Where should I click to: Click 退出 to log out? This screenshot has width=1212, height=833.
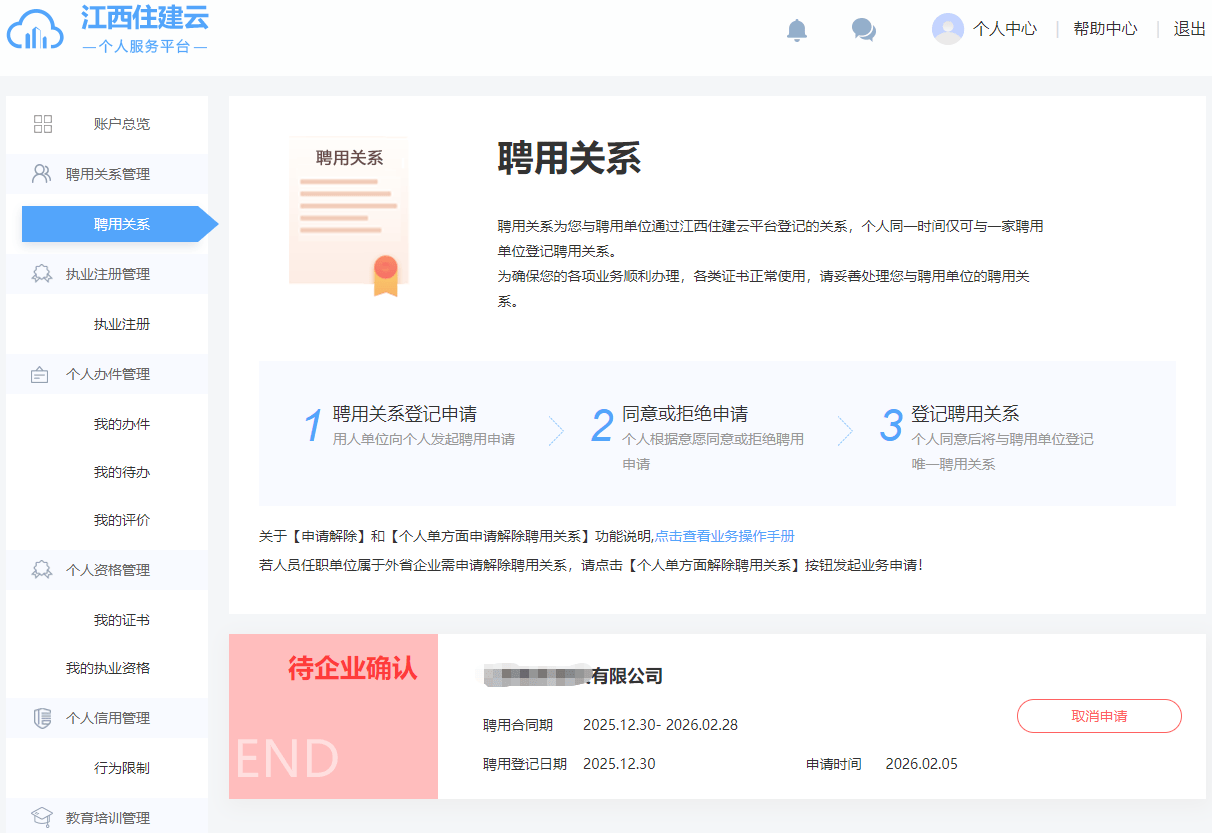pyautogui.click(x=1188, y=29)
